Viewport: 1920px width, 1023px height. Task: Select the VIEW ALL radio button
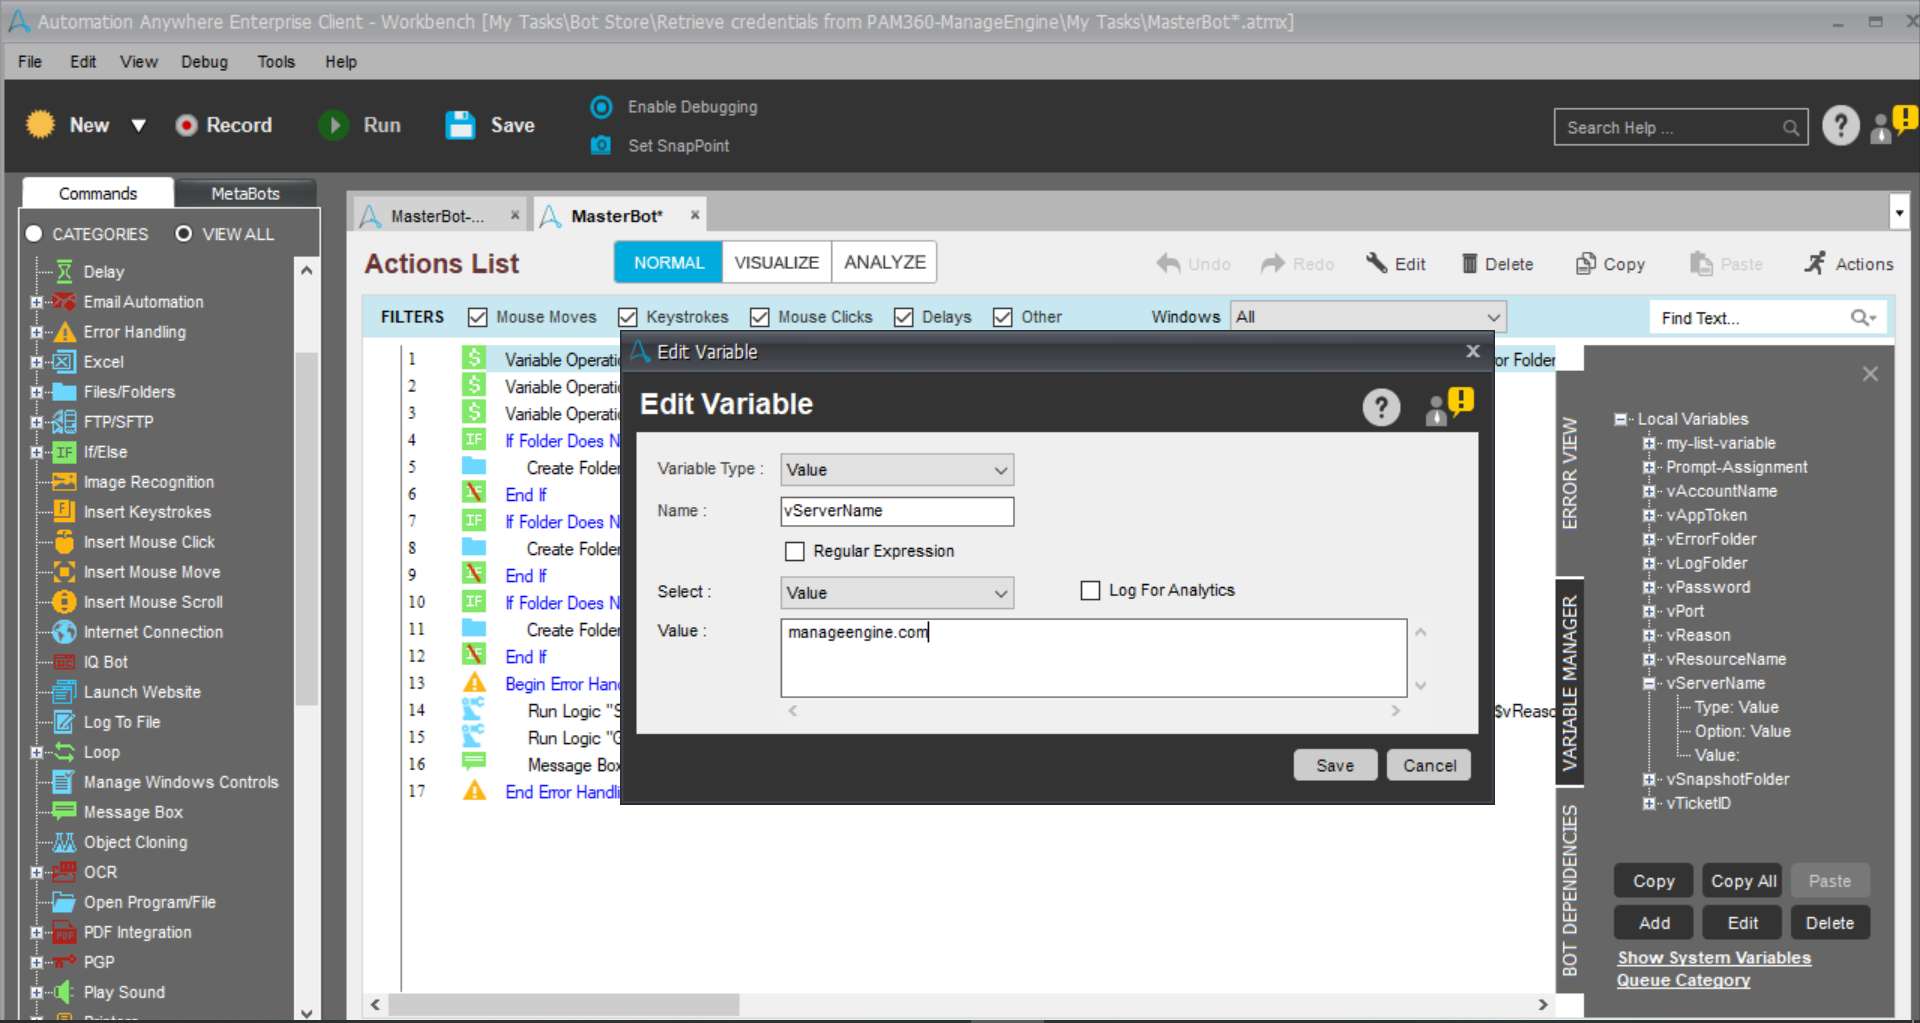(184, 233)
